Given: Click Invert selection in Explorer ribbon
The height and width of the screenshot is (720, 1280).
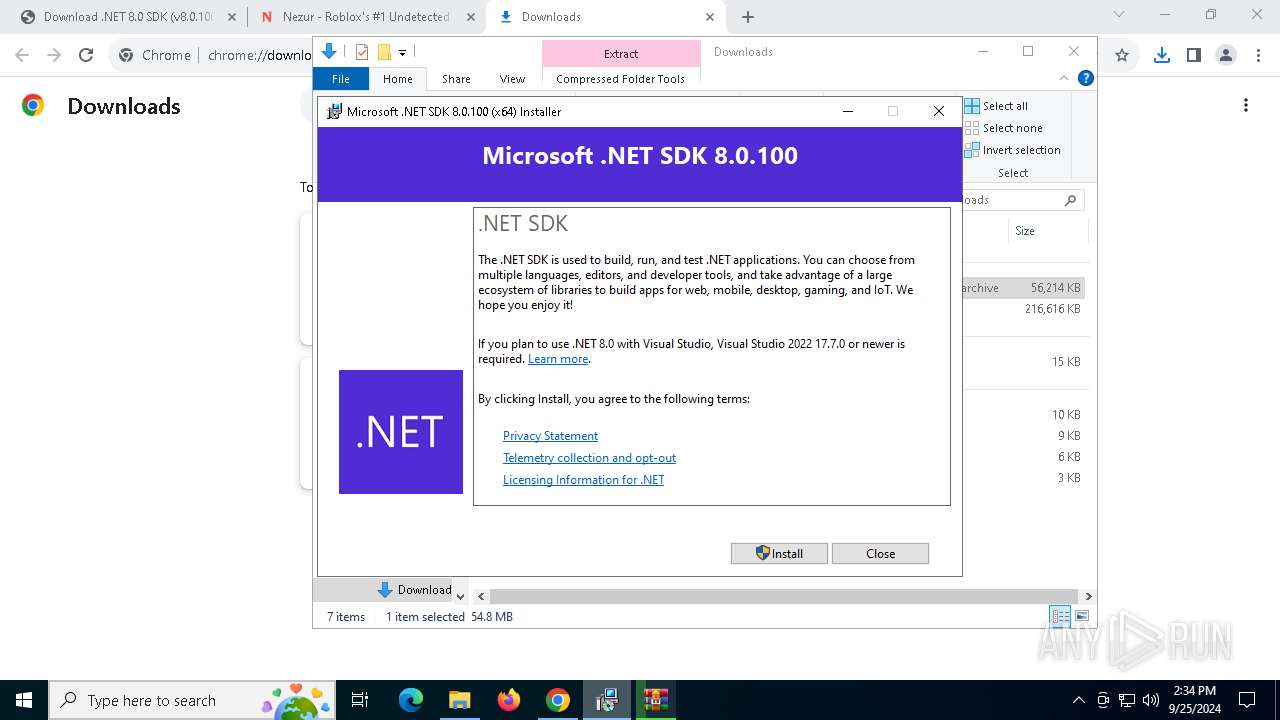Looking at the screenshot, I should point(1012,150).
